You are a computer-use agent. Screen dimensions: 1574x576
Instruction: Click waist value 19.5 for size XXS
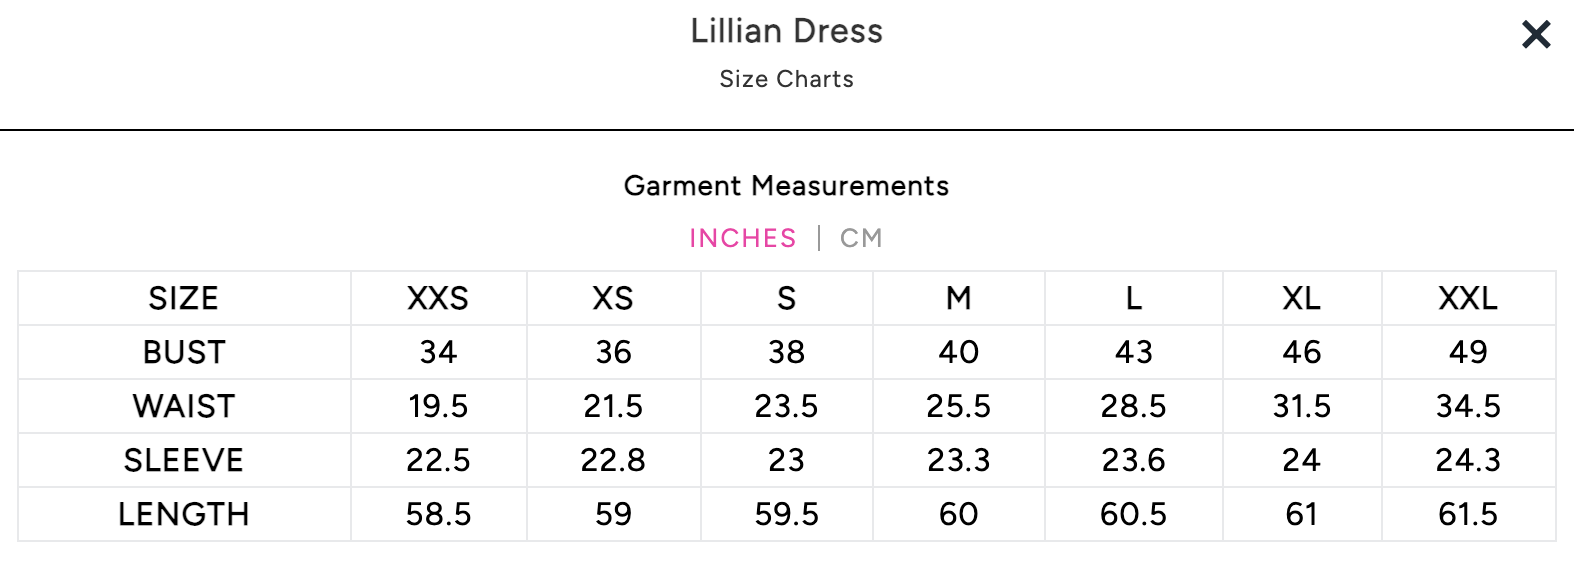coord(438,406)
